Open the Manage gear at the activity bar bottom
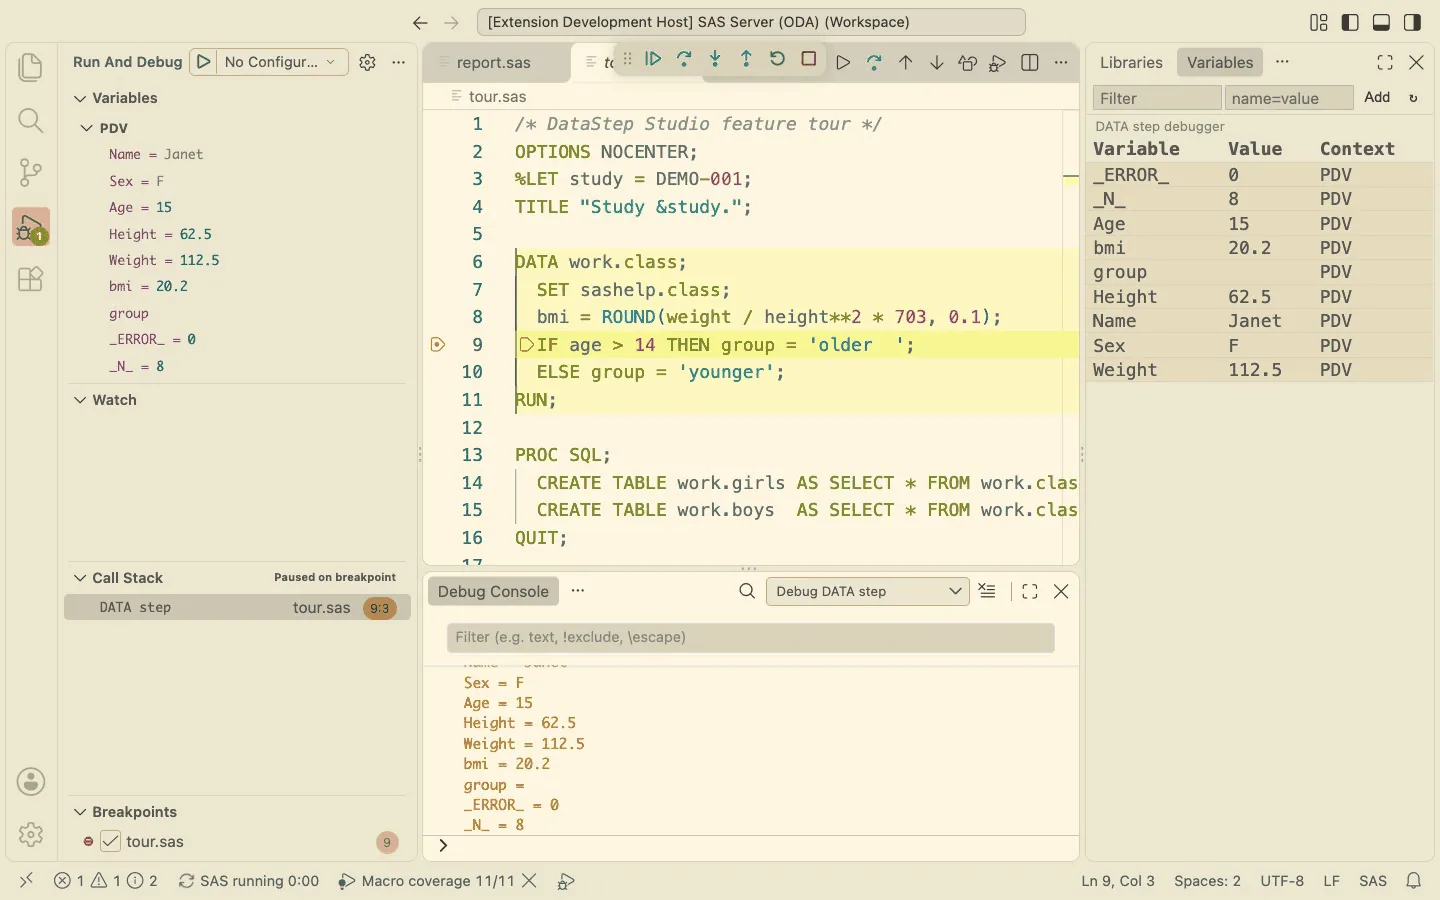Viewport: 1440px width, 900px height. pyautogui.click(x=31, y=834)
